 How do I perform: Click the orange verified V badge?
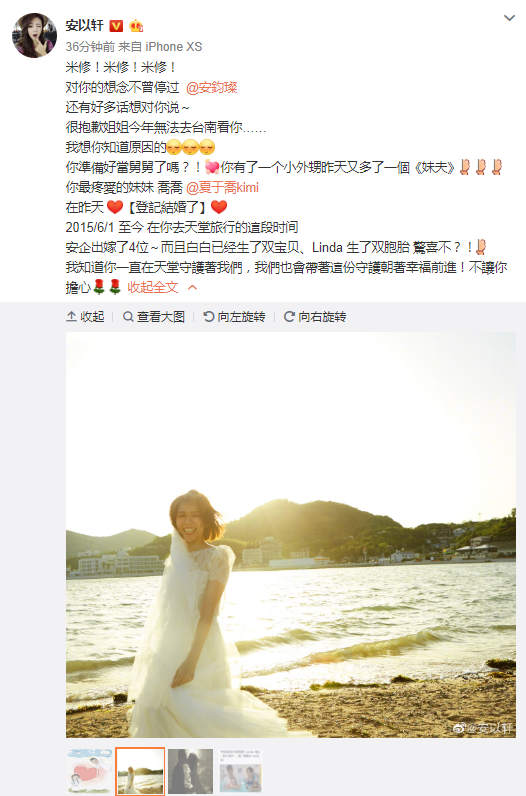(116, 25)
